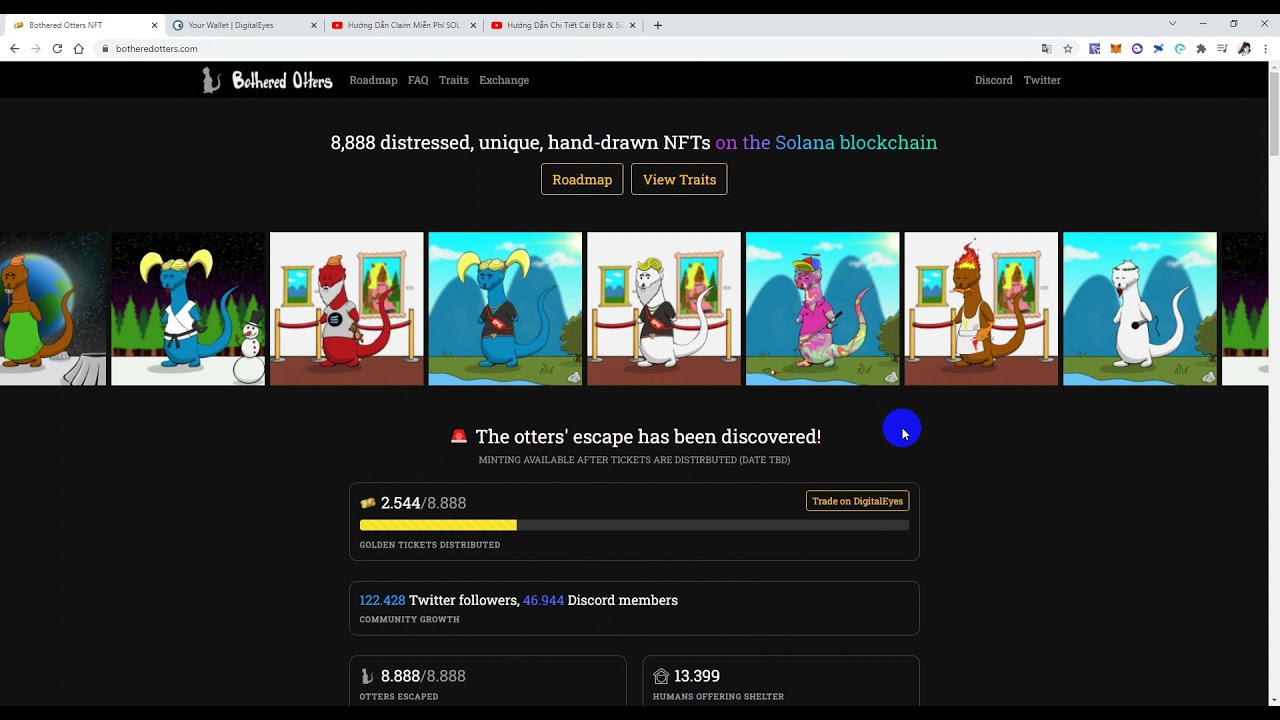The height and width of the screenshot is (720, 1280).
Task: Open the Twitter link
Action: (x=1042, y=80)
